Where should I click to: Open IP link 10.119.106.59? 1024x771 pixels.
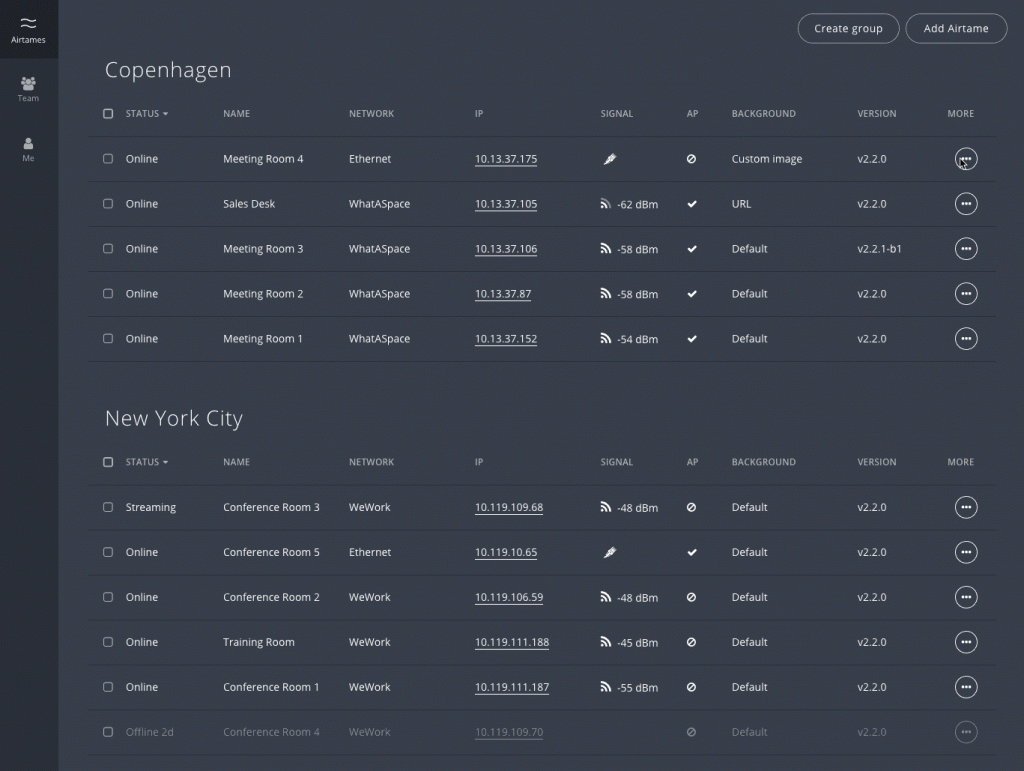point(509,598)
